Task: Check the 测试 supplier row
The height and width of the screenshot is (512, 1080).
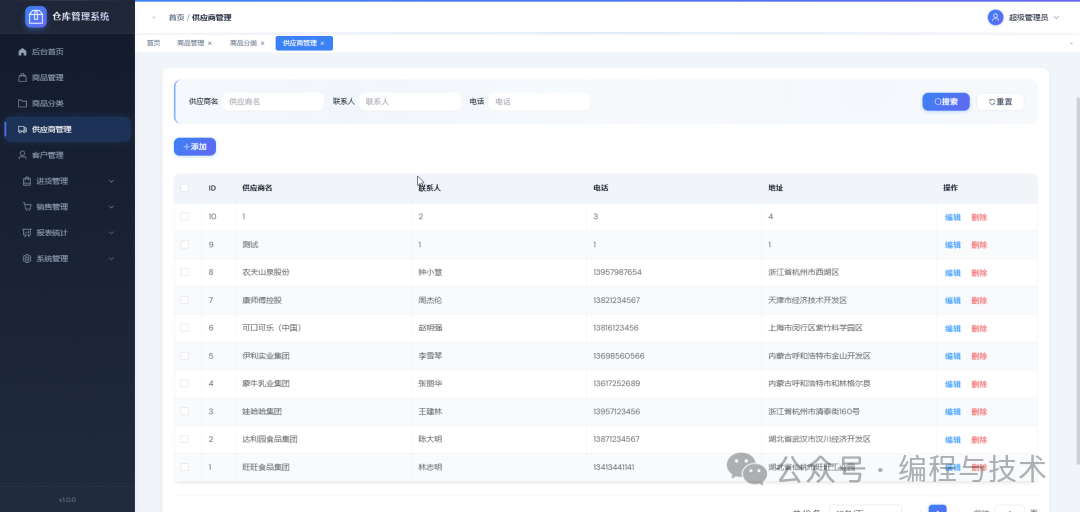Action: [184, 244]
